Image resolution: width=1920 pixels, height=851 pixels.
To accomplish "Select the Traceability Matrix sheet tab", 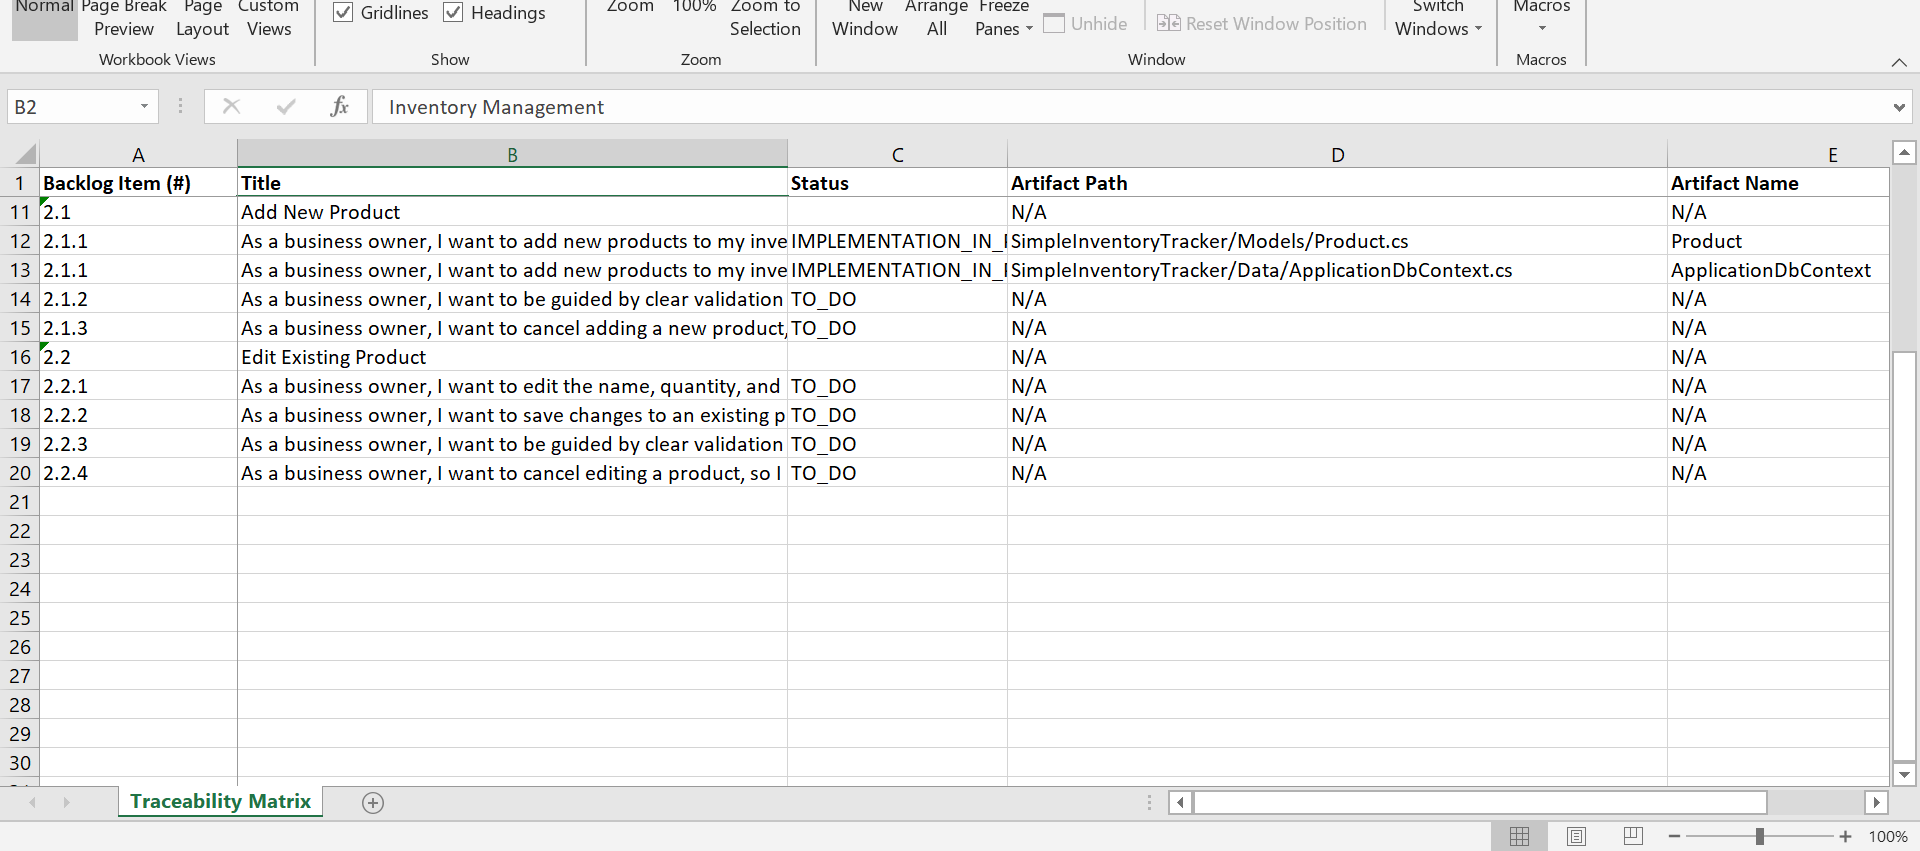I will [x=220, y=801].
